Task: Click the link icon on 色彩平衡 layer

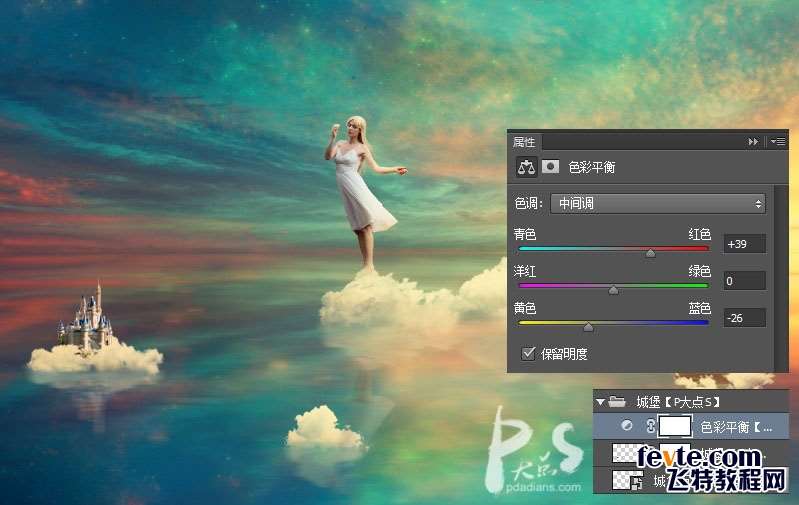Action: 648,426
